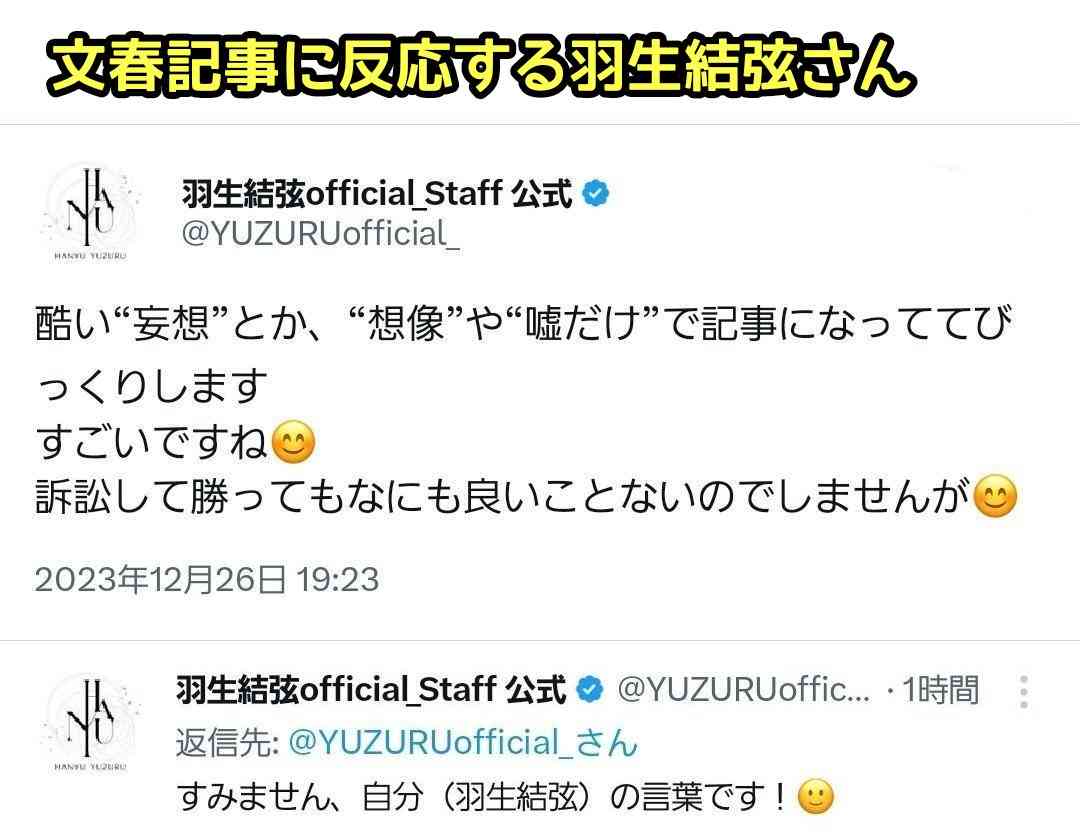Open @YUZURUofficial_ handle under main name

[x=320, y=233]
